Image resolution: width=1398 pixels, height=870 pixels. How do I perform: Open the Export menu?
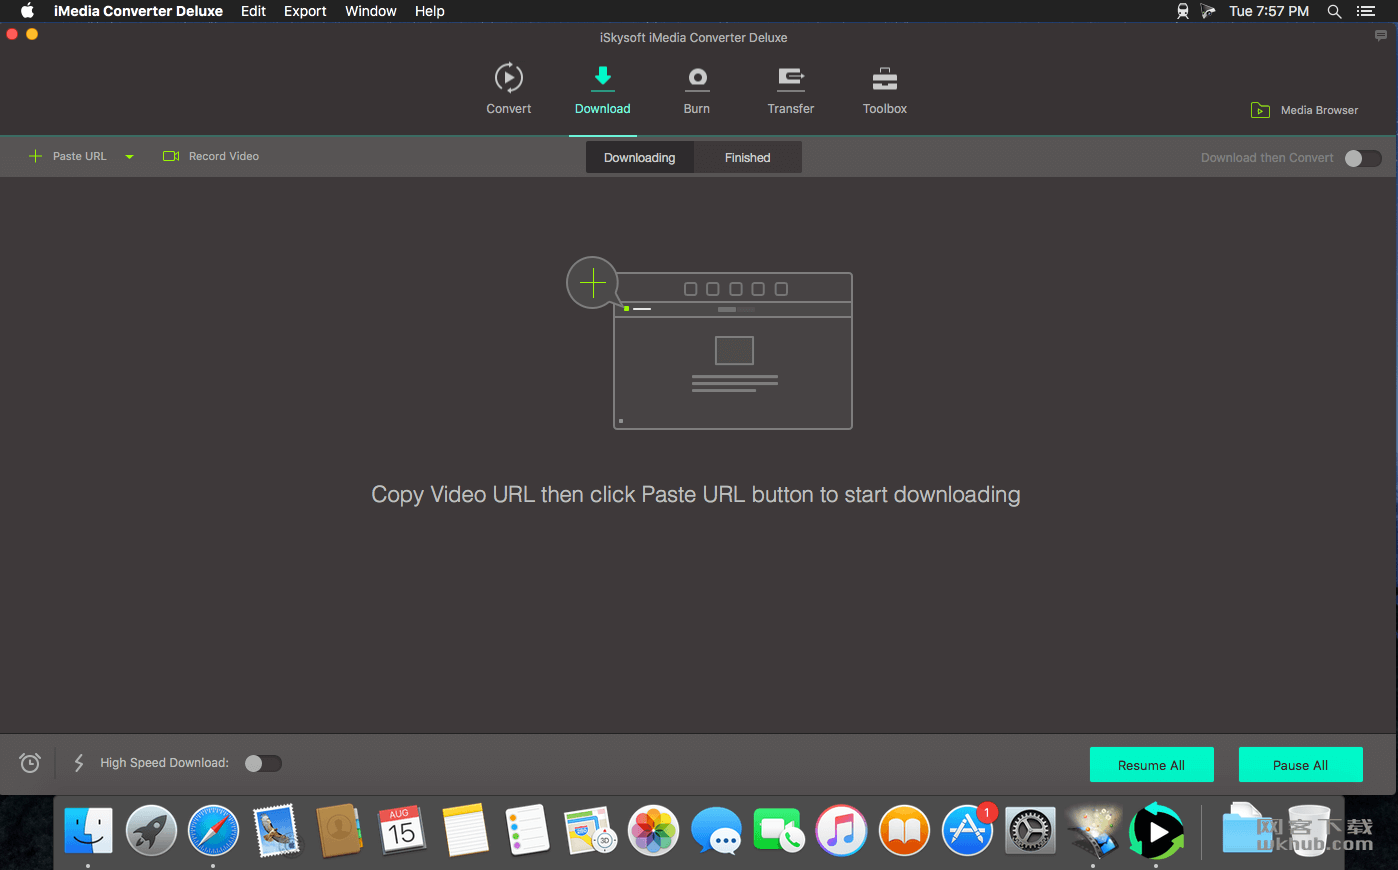(x=305, y=11)
